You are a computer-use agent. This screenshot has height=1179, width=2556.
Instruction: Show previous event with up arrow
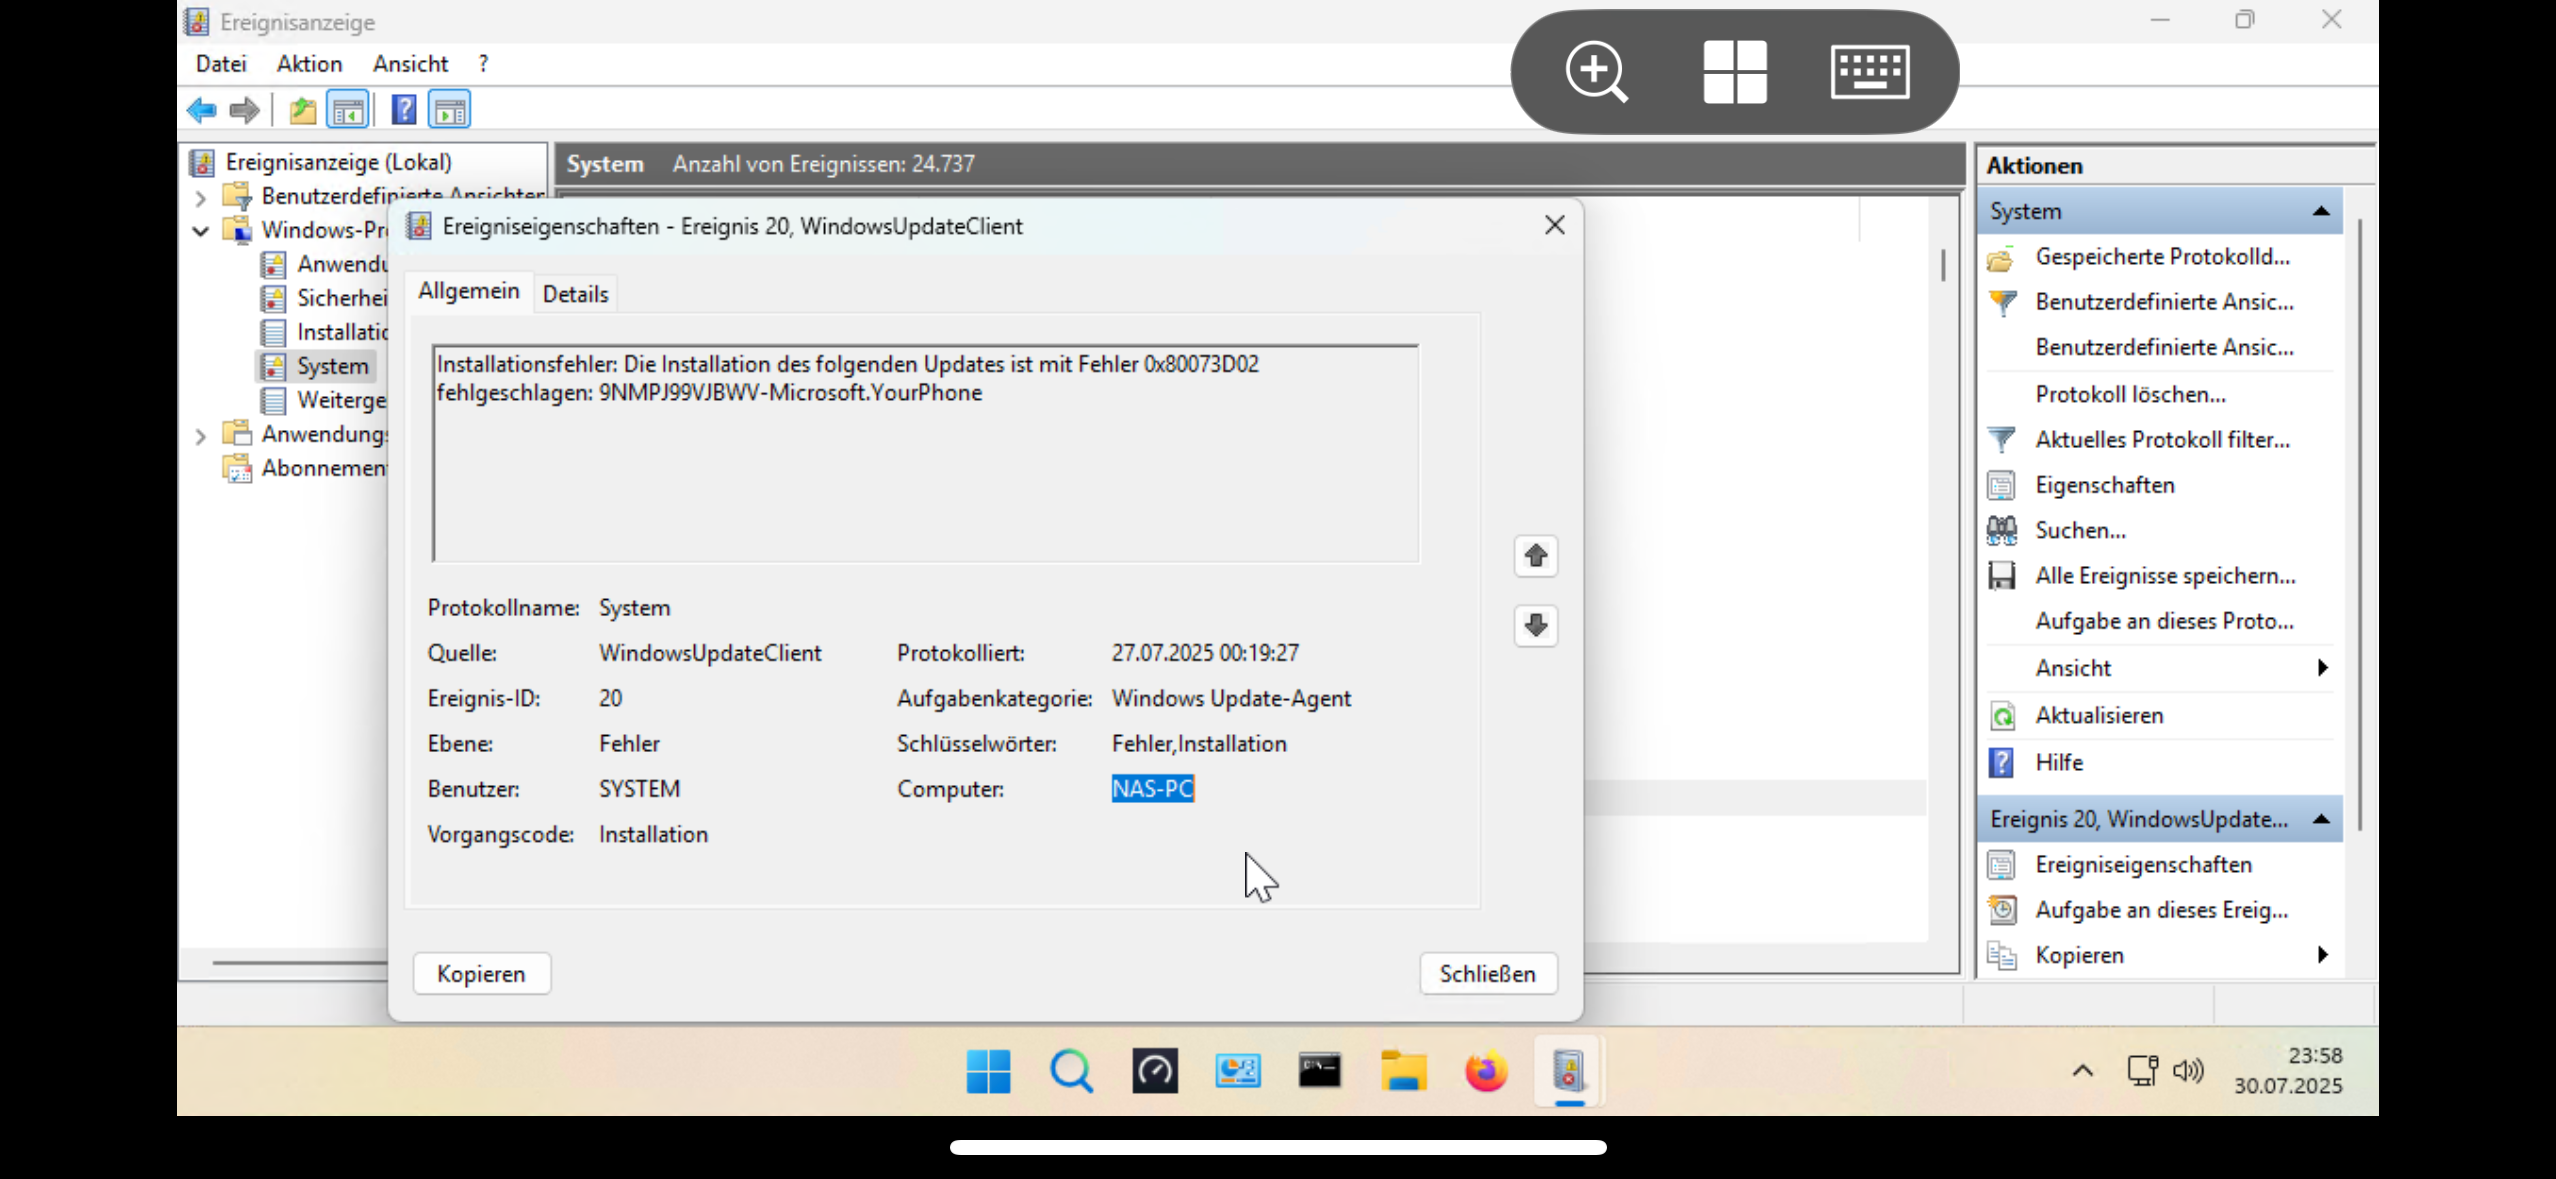click(1535, 556)
